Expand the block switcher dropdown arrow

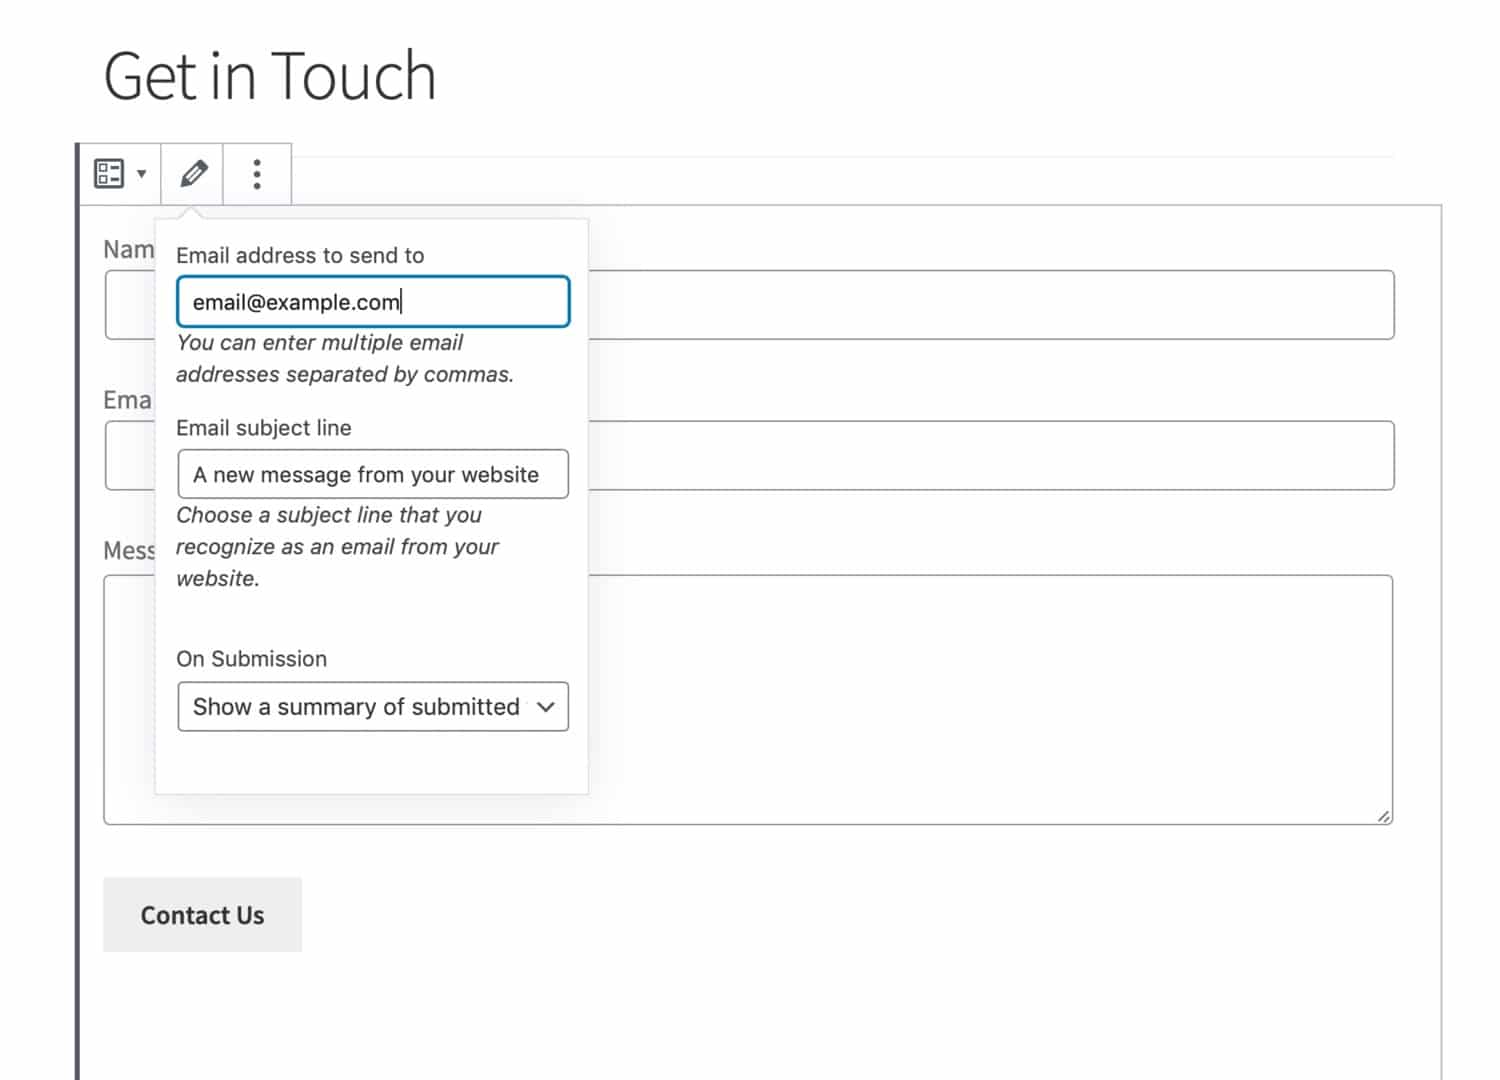[141, 173]
